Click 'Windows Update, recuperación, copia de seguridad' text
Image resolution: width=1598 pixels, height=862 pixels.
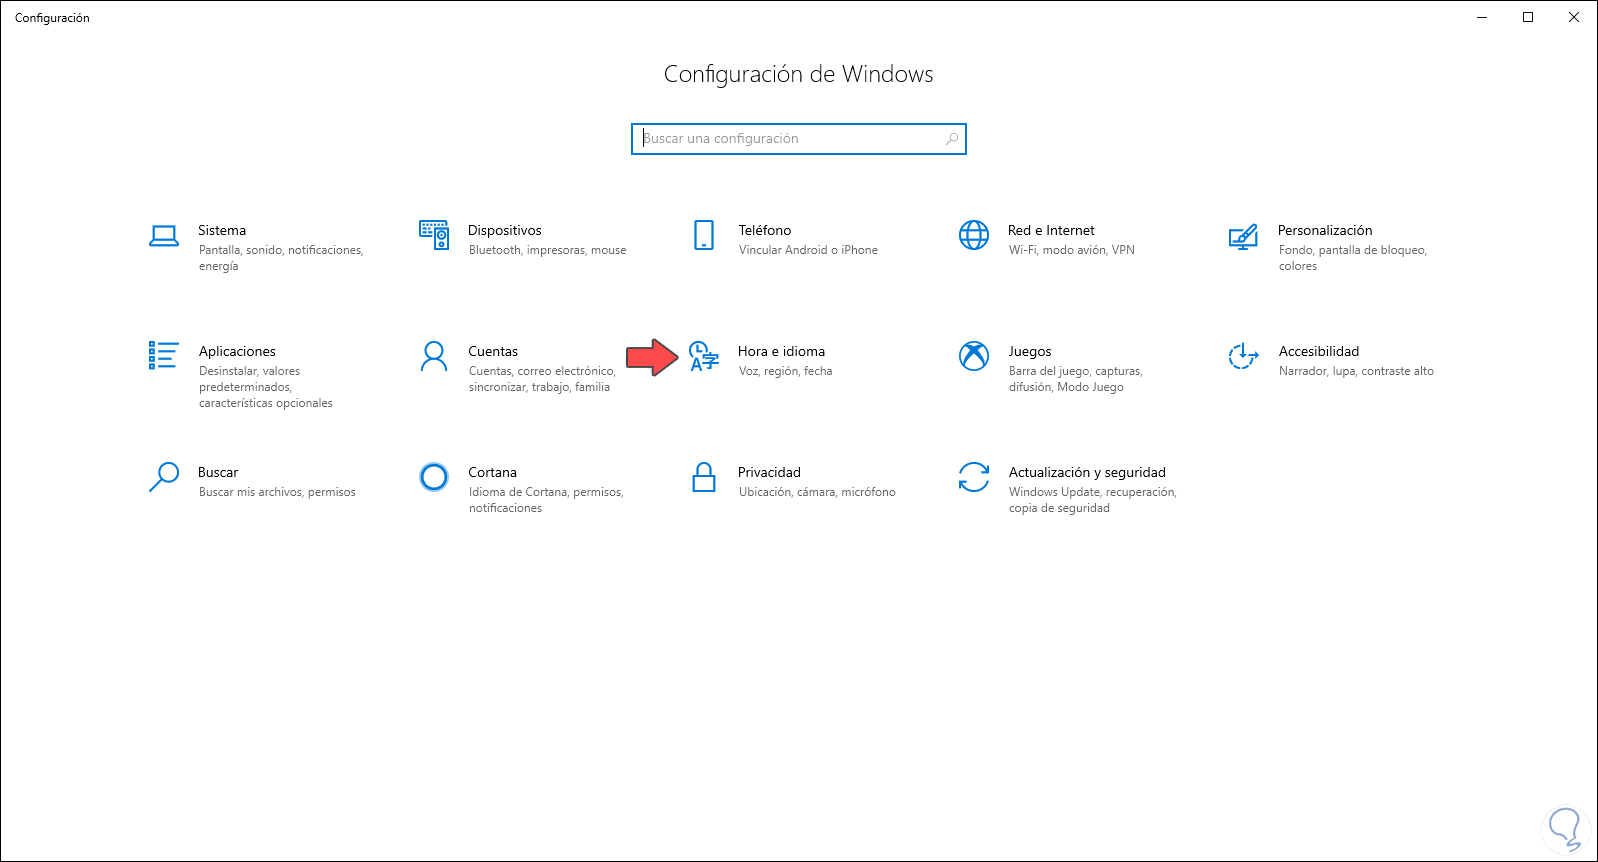tap(1093, 500)
